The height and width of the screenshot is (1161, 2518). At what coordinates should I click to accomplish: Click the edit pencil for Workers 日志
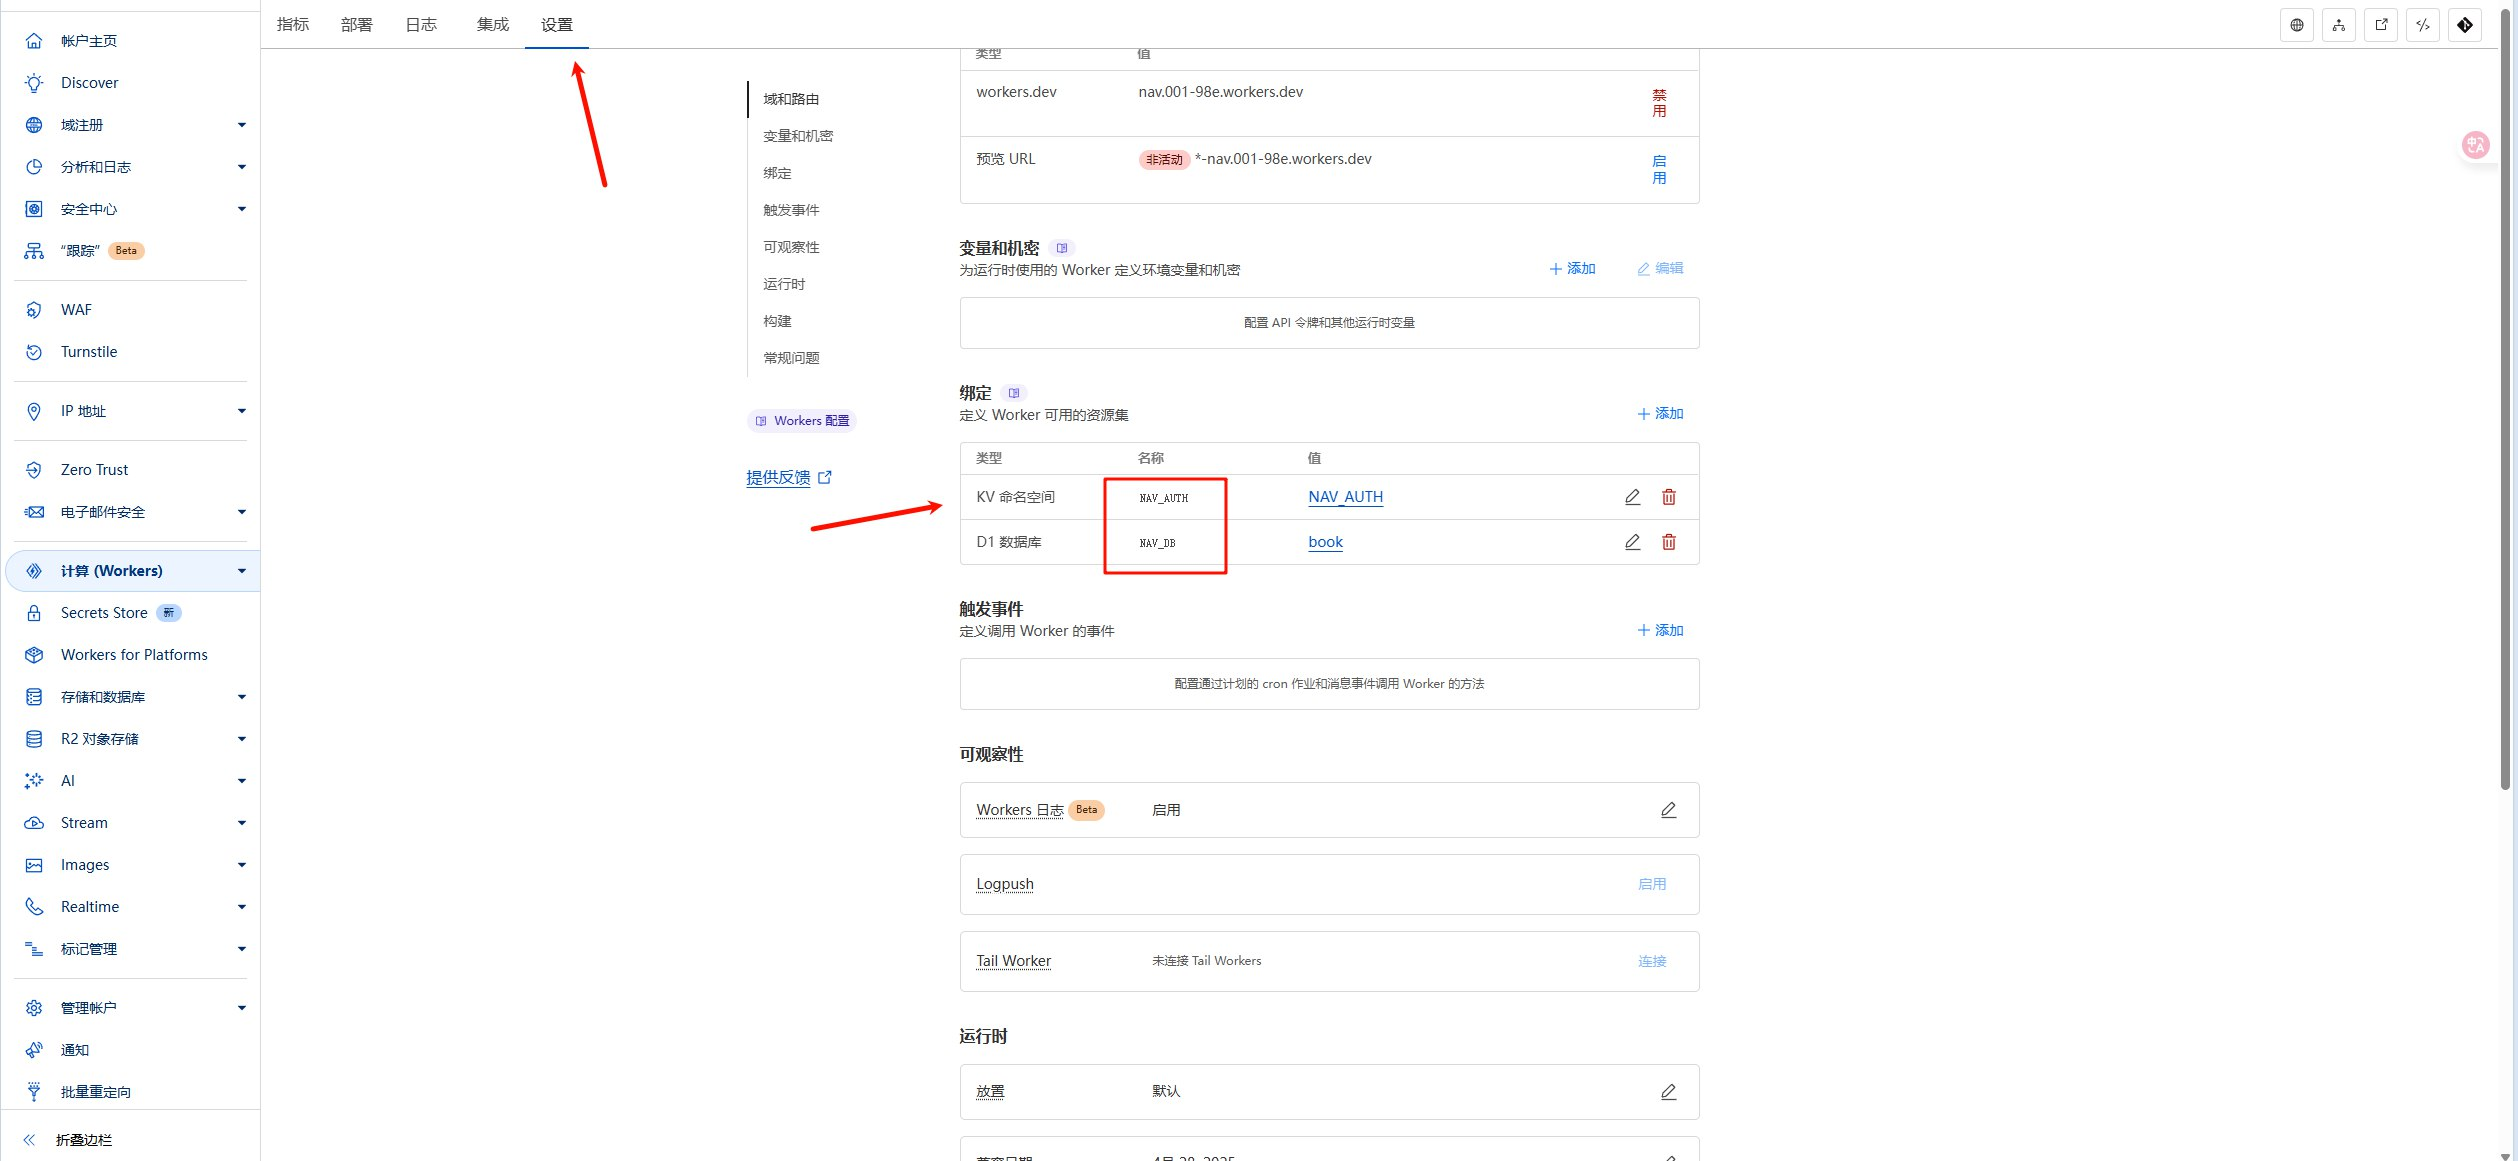1668,810
